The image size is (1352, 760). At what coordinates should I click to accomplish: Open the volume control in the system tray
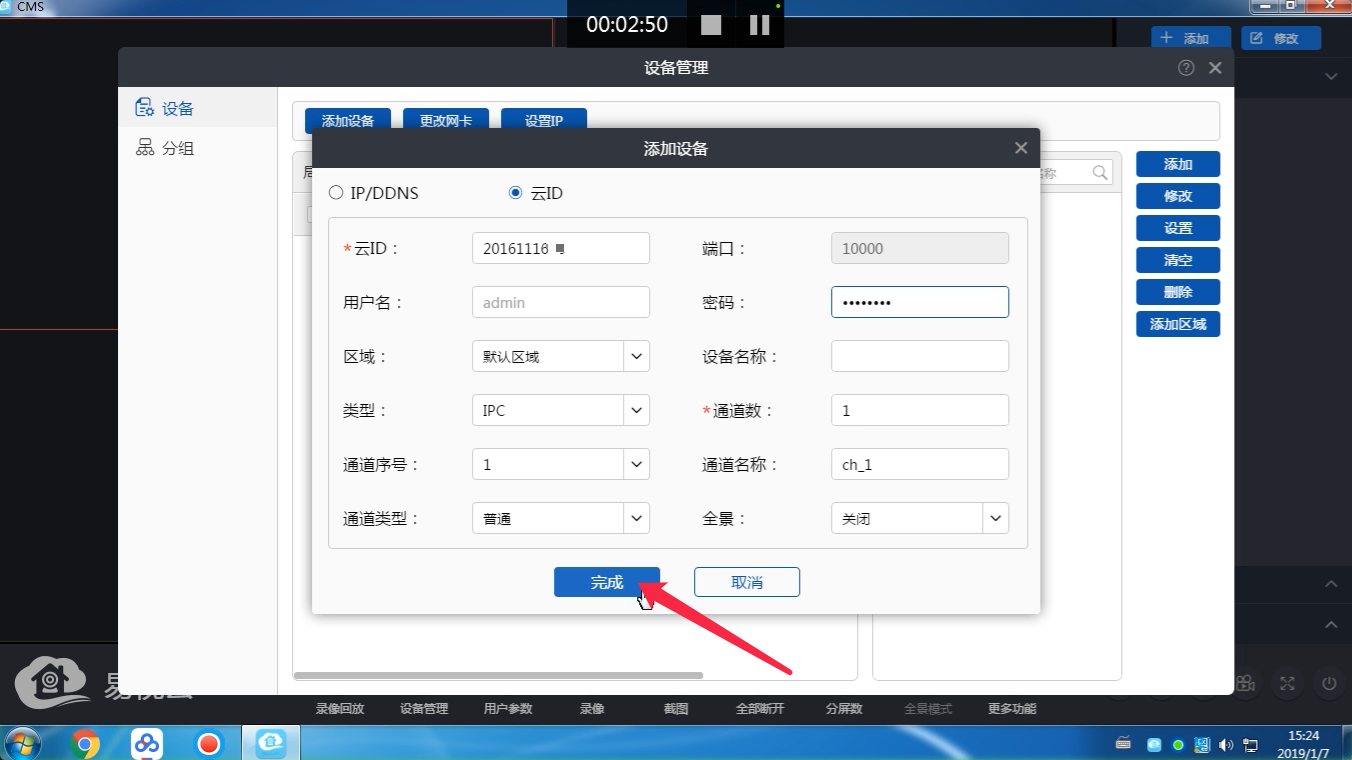pos(1226,745)
